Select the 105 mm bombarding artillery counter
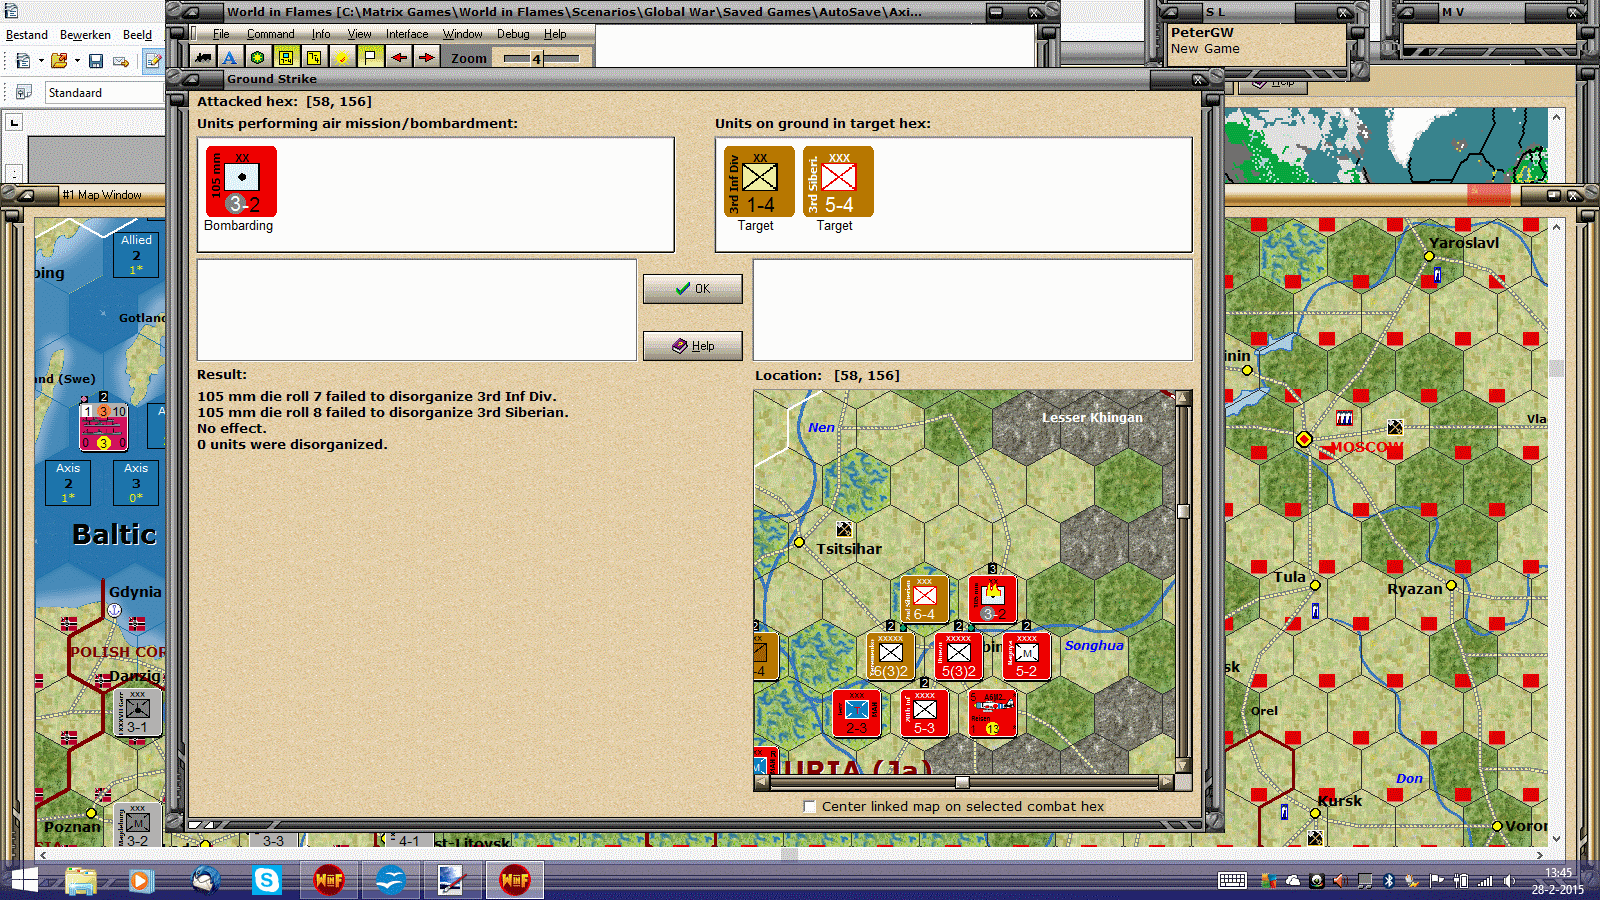 pyautogui.click(x=241, y=181)
